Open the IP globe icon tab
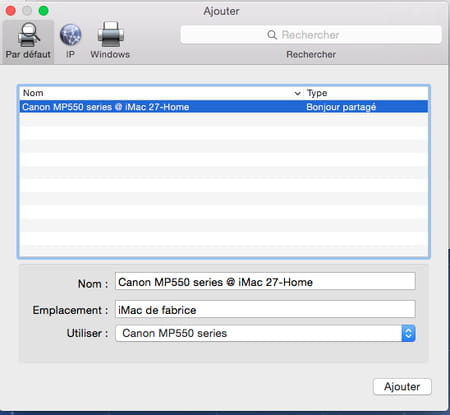The width and height of the screenshot is (450, 415). (70, 35)
